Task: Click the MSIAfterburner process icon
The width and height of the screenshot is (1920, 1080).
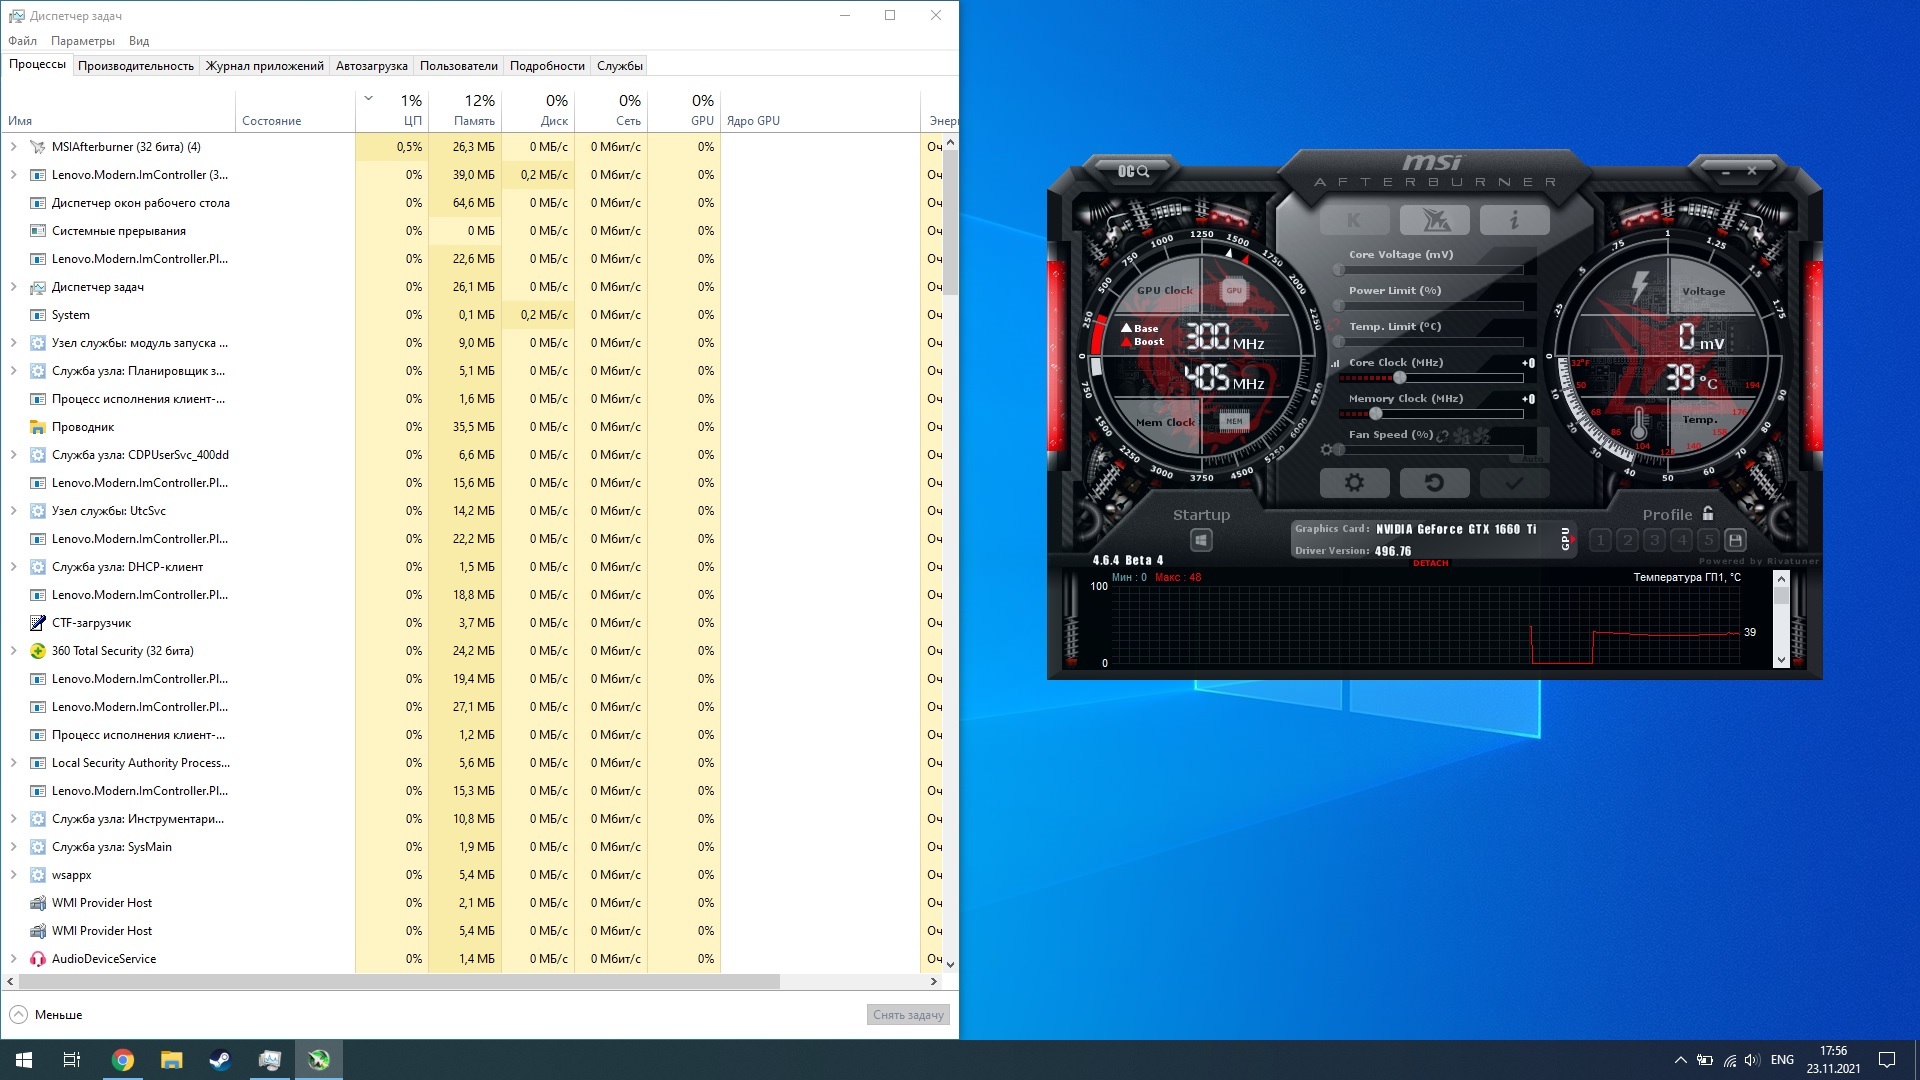Action: click(x=38, y=147)
